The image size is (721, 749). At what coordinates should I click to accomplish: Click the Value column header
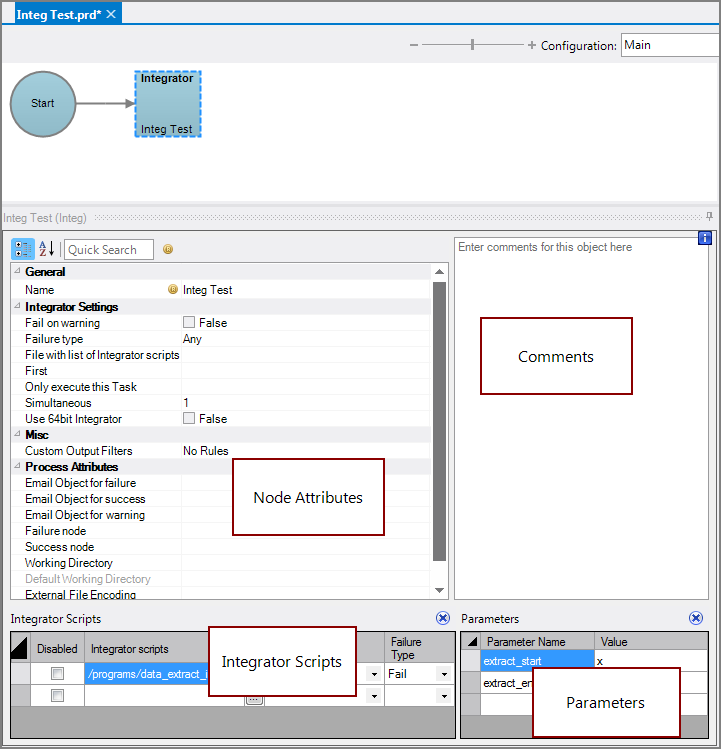[x=651, y=642]
